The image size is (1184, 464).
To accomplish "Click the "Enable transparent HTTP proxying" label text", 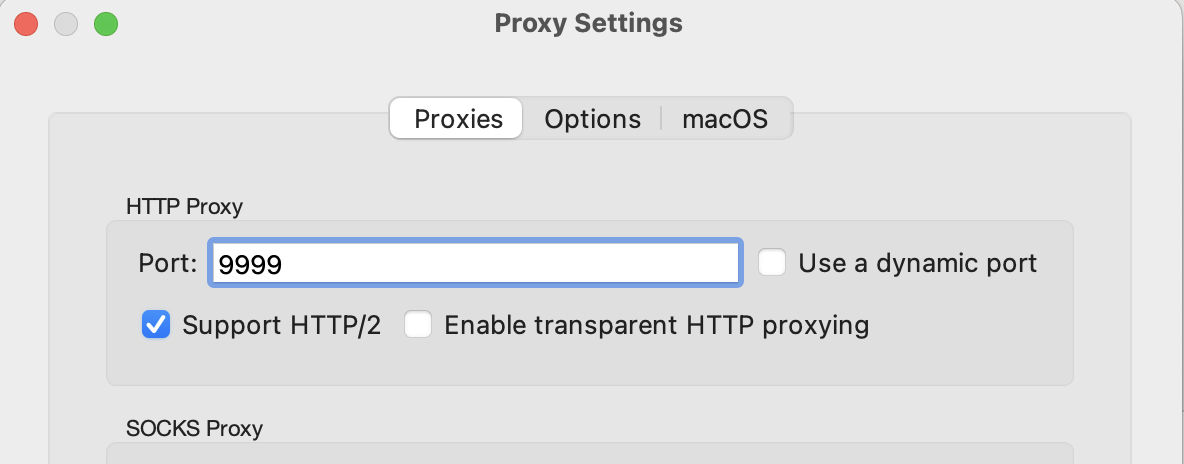I will [656, 325].
